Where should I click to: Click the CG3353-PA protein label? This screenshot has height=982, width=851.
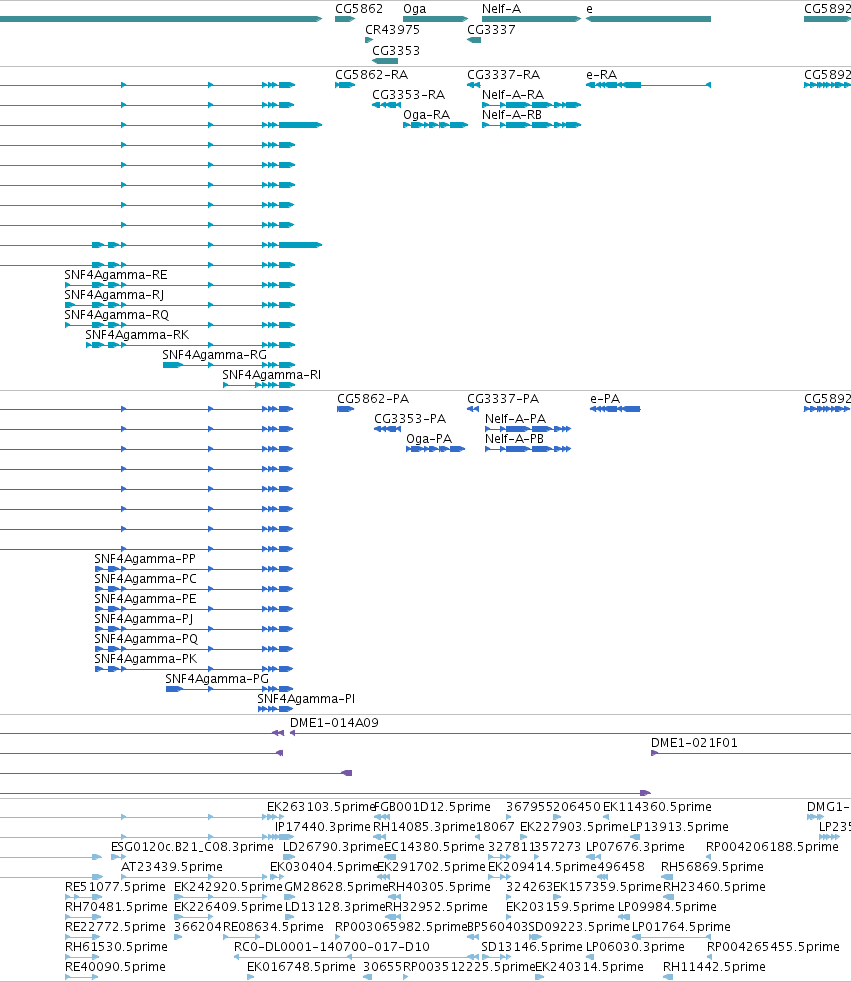click(410, 419)
